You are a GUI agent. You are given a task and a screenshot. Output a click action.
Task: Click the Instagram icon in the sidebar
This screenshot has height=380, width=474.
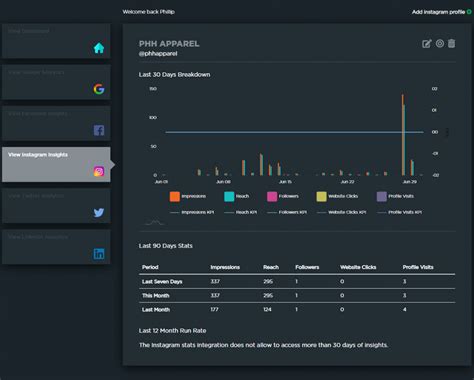(x=99, y=171)
